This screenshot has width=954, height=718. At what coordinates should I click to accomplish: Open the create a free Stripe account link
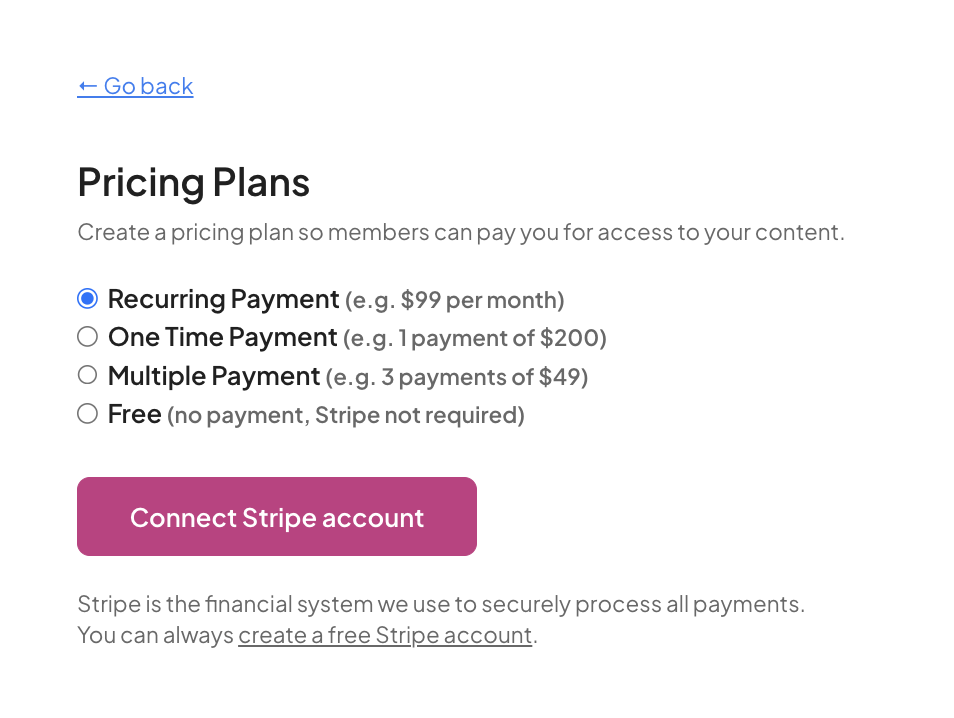(384, 635)
